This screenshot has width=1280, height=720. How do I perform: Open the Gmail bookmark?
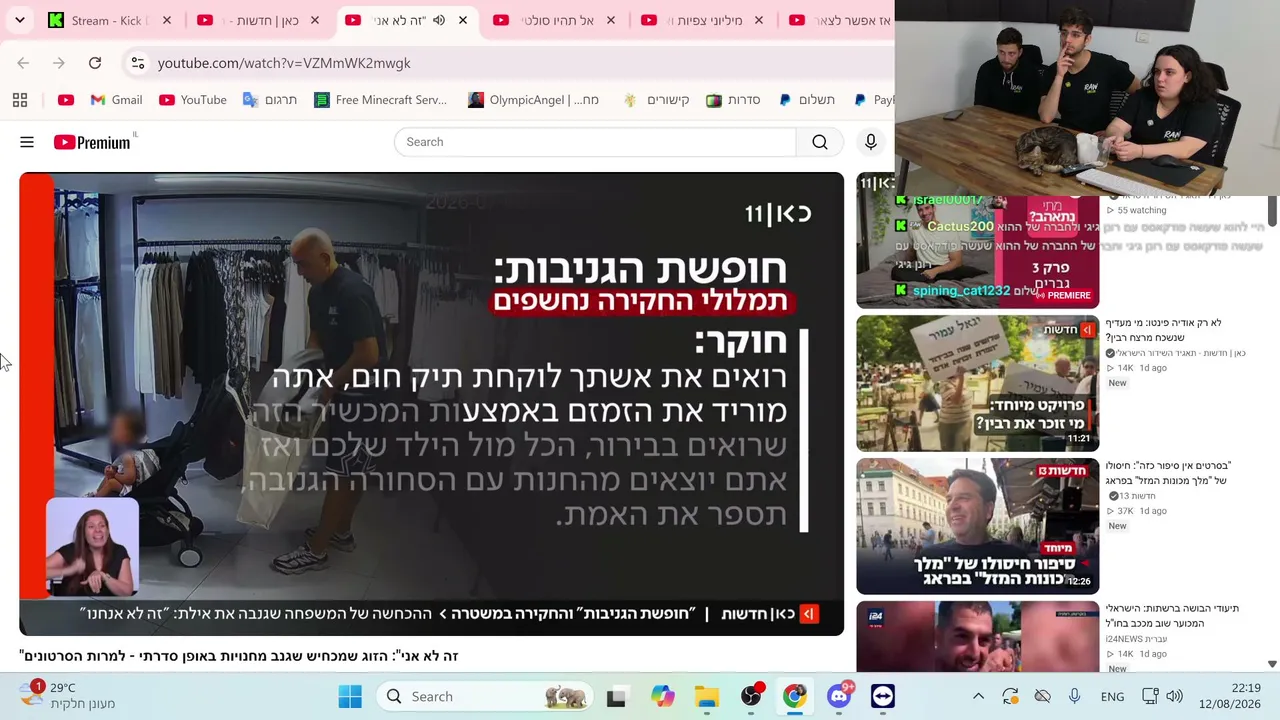pos(116,100)
